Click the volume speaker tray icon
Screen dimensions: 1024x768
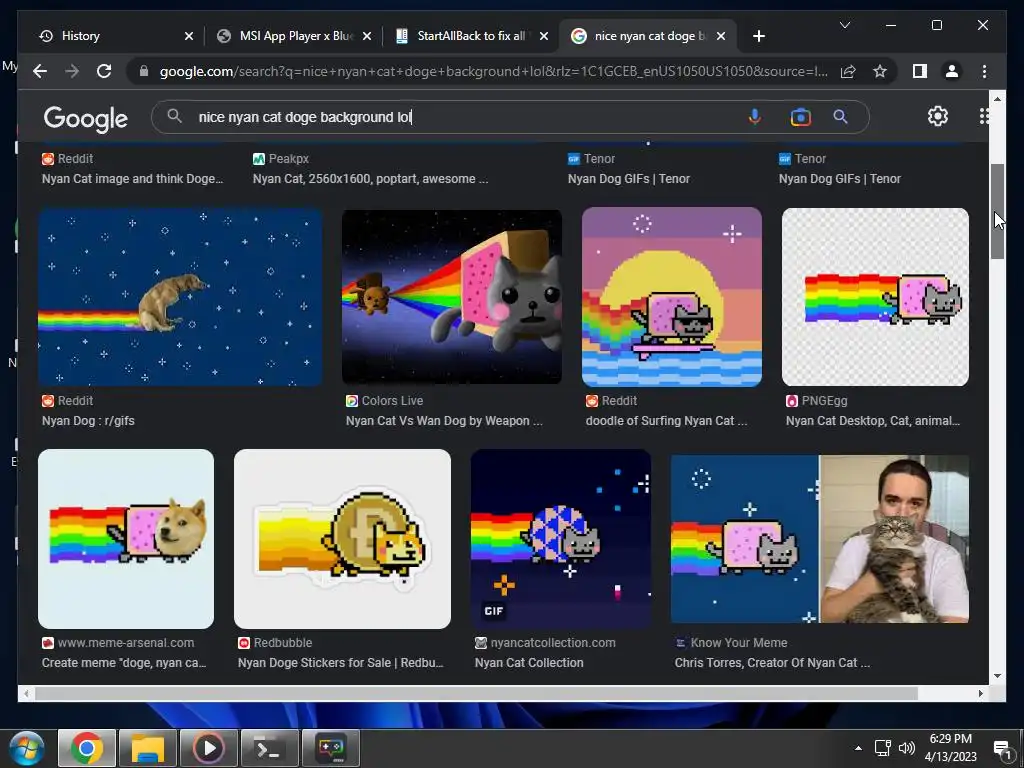(906, 748)
